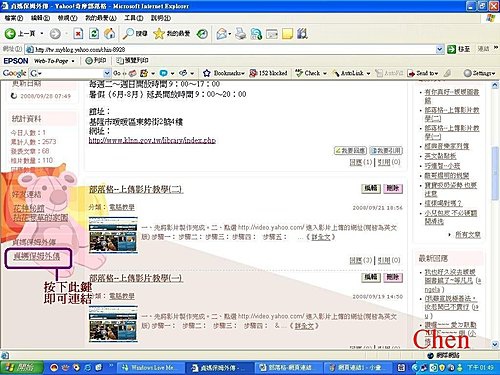The height and width of the screenshot is (375, 500).
Task: Click the vertical scrollbar up arrow
Action: click(495, 85)
